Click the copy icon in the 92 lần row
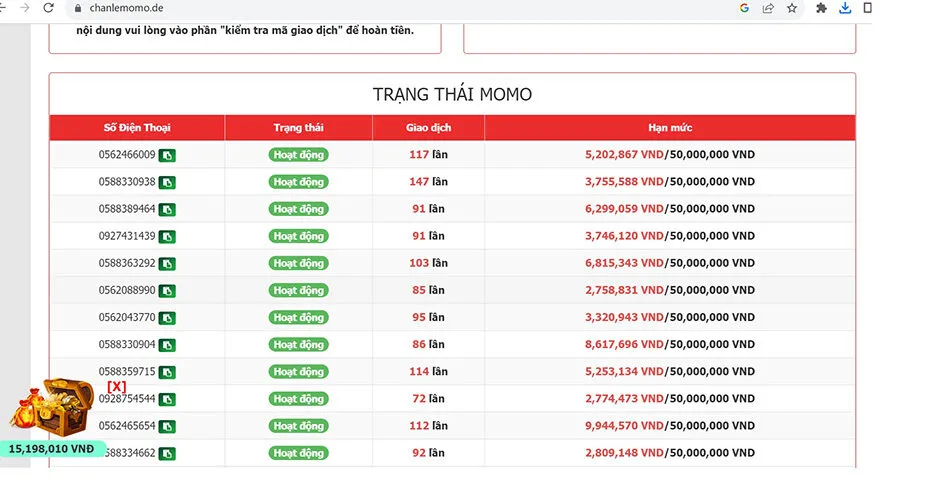Image resolution: width=945 pixels, height=499 pixels. click(x=167, y=454)
